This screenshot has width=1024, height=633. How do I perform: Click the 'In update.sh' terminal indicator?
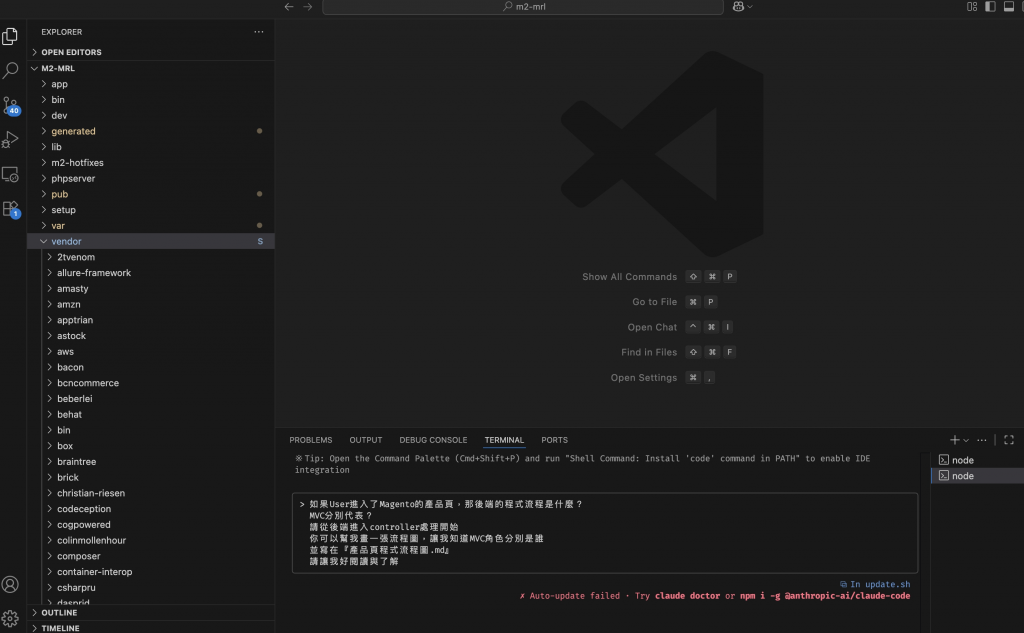(875, 584)
